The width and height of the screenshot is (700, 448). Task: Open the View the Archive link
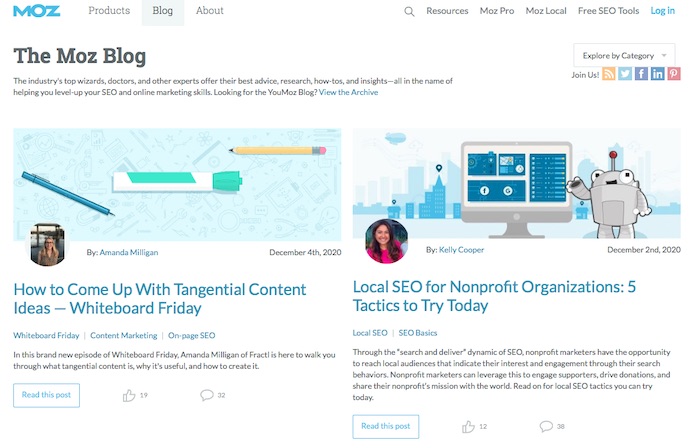349,92
